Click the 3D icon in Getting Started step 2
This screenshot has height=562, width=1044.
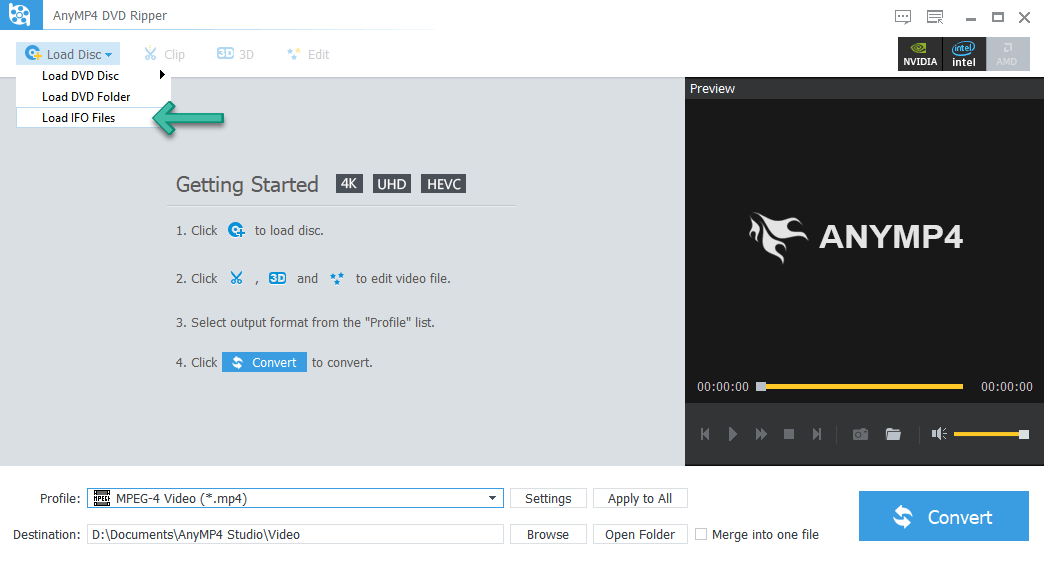tap(278, 278)
